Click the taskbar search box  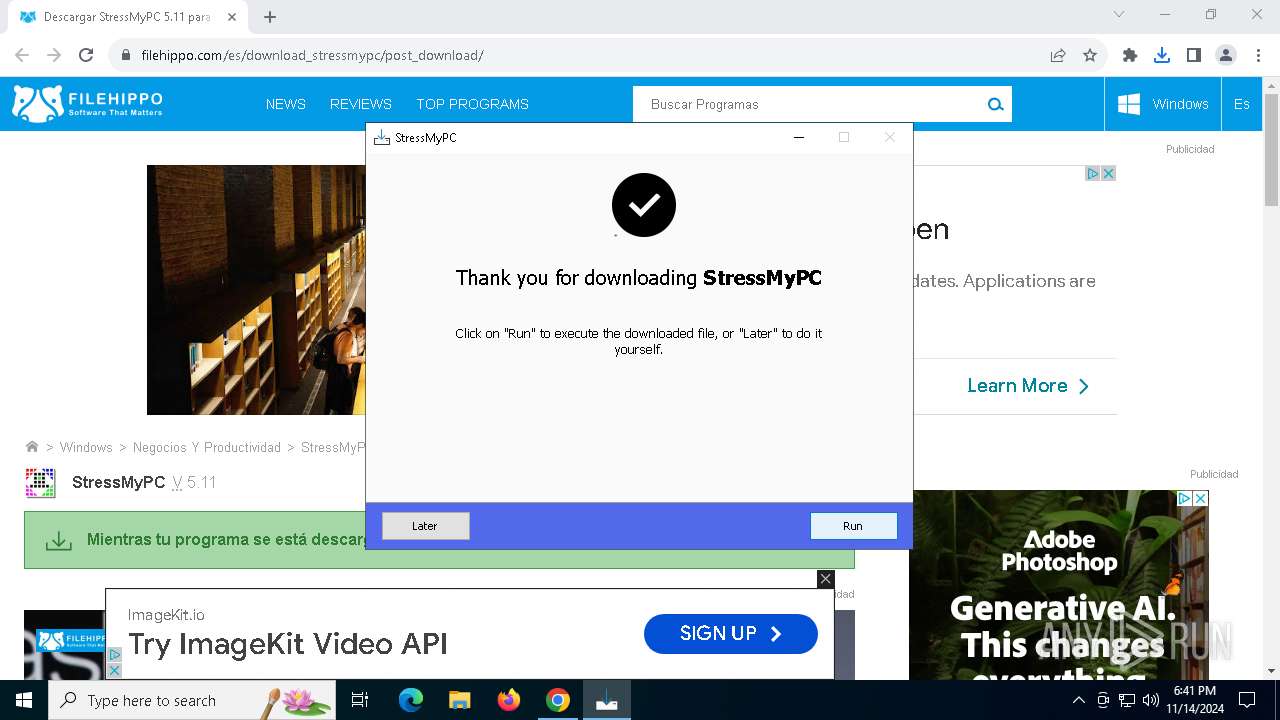(192, 700)
